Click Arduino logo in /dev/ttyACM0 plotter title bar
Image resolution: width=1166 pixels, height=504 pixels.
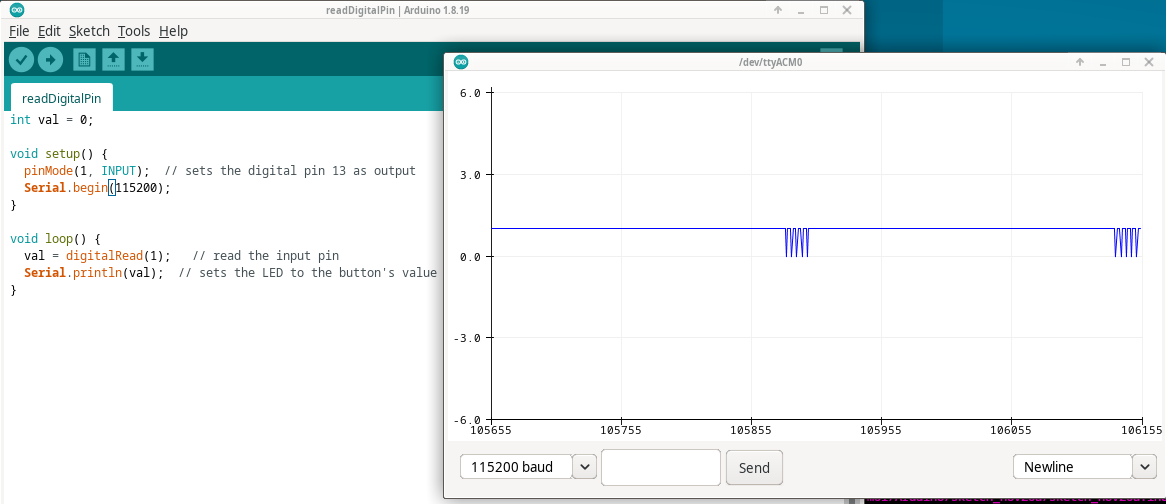coord(460,62)
